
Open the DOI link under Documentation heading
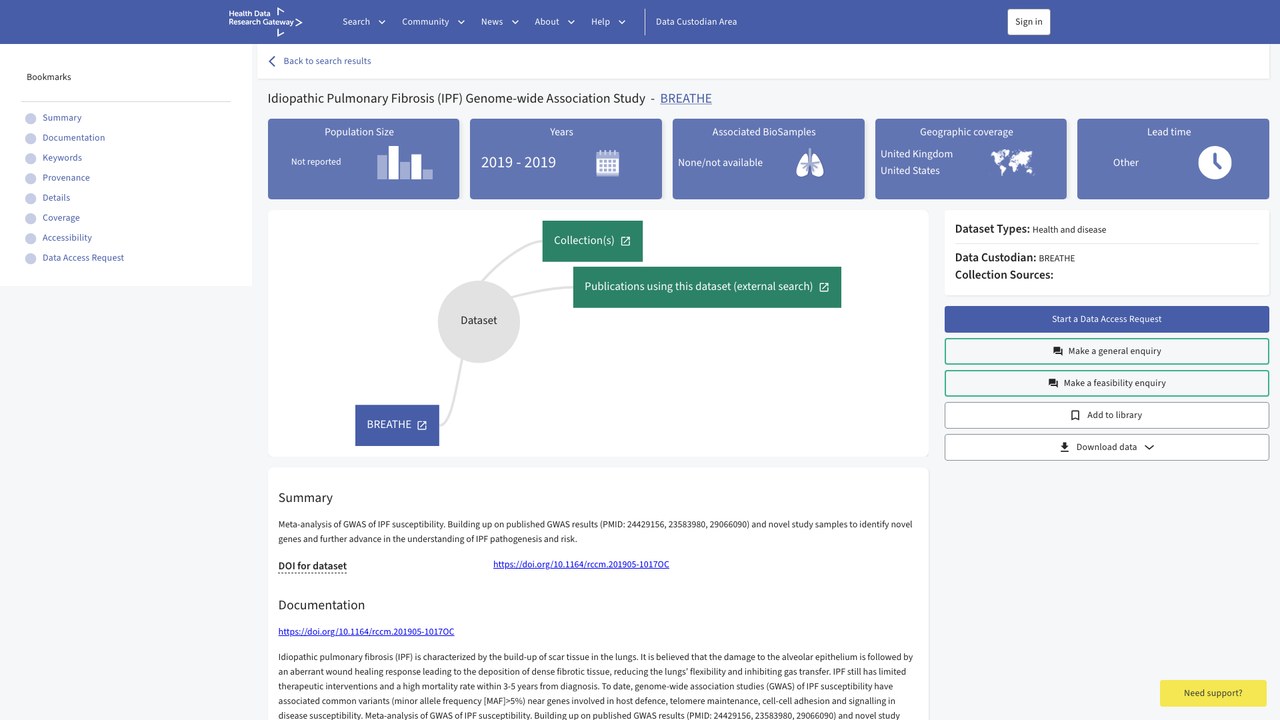pos(366,632)
